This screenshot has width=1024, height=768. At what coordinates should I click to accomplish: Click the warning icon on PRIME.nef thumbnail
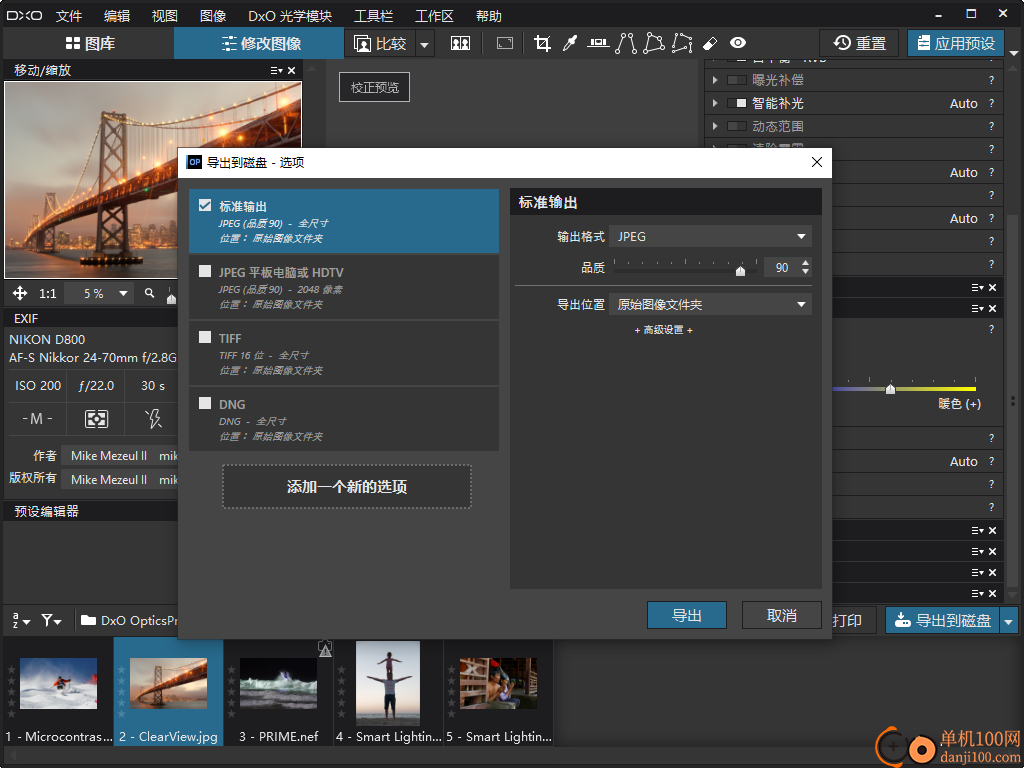click(x=325, y=648)
